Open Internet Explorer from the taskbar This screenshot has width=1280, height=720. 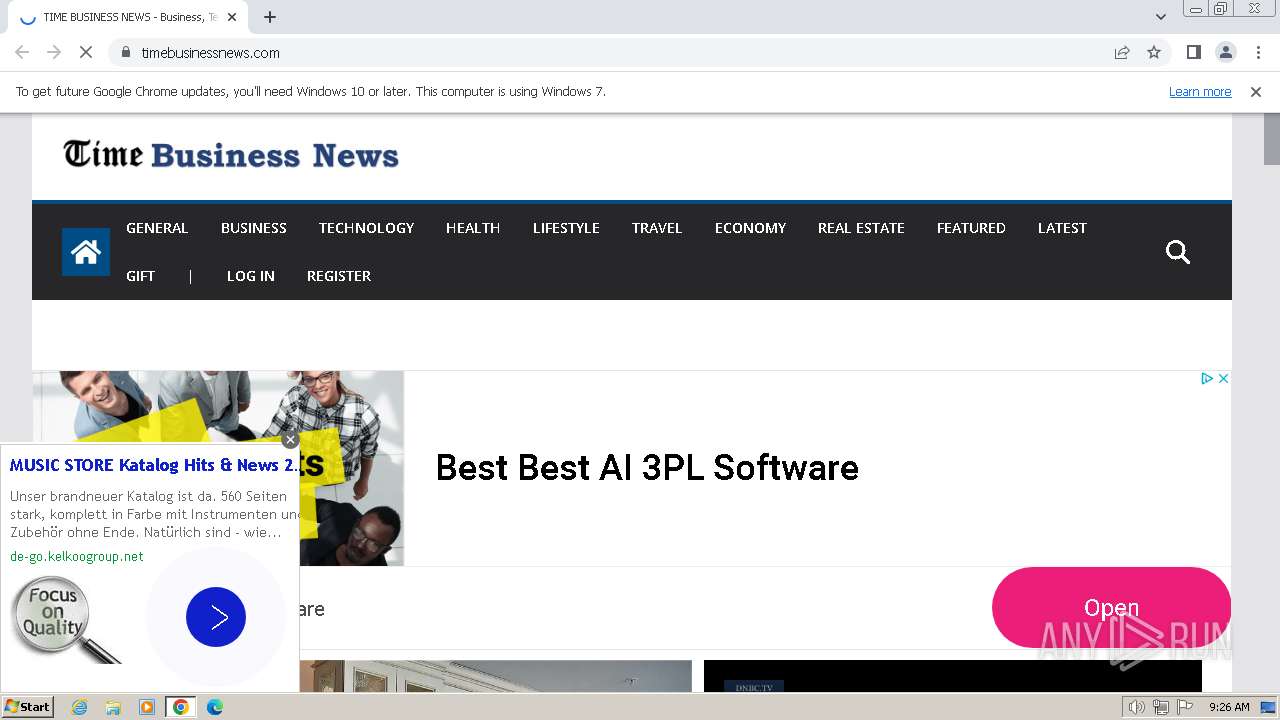(x=80, y=707)
